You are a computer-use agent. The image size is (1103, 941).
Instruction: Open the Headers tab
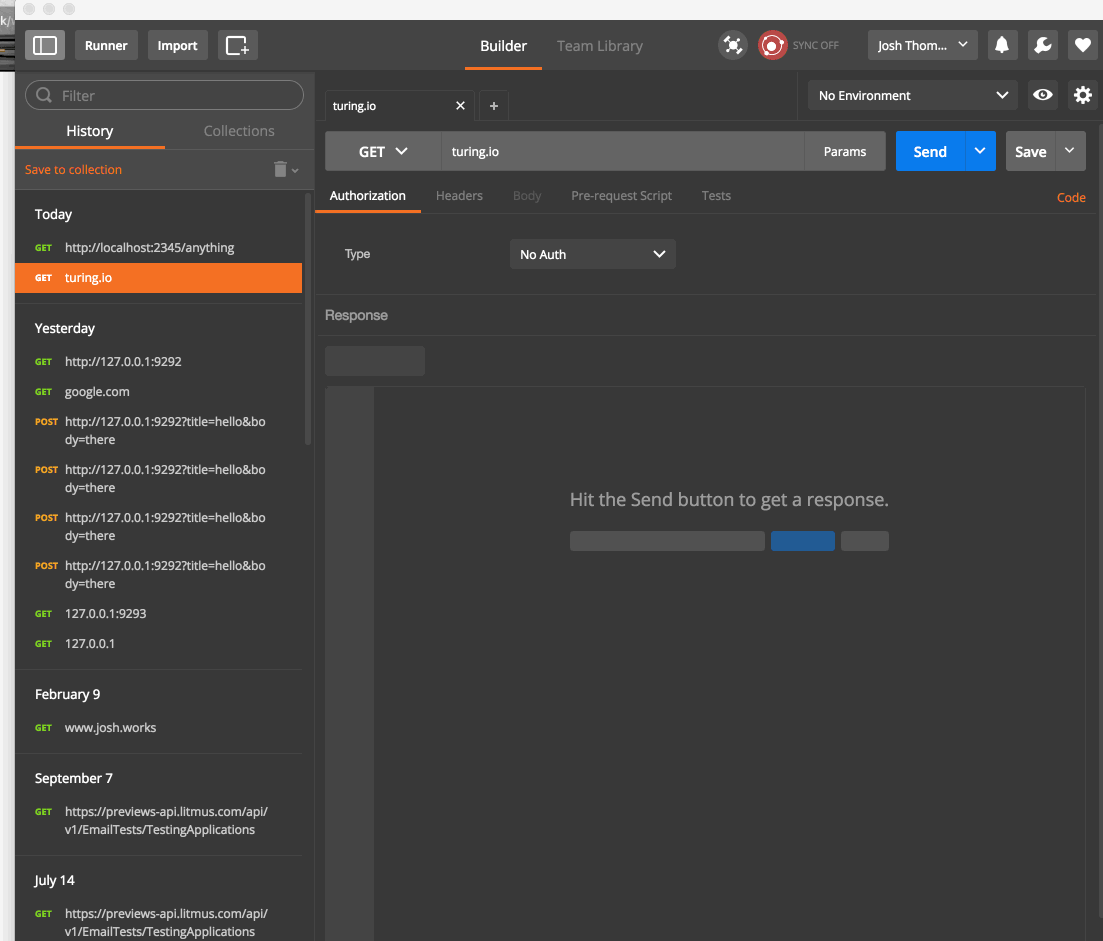[x=459, y=196]
